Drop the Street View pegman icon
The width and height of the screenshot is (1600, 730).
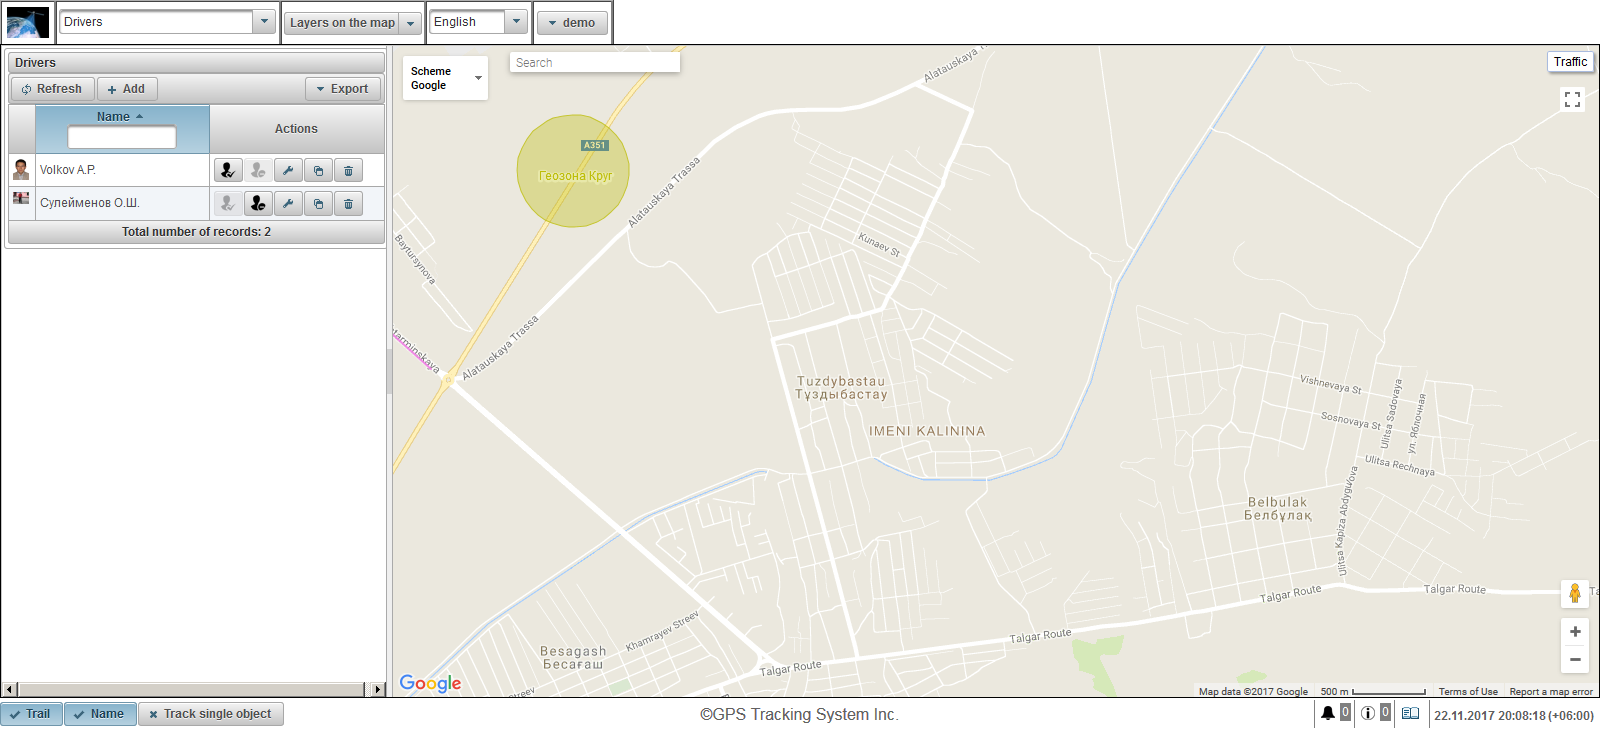click(1574, 593)
